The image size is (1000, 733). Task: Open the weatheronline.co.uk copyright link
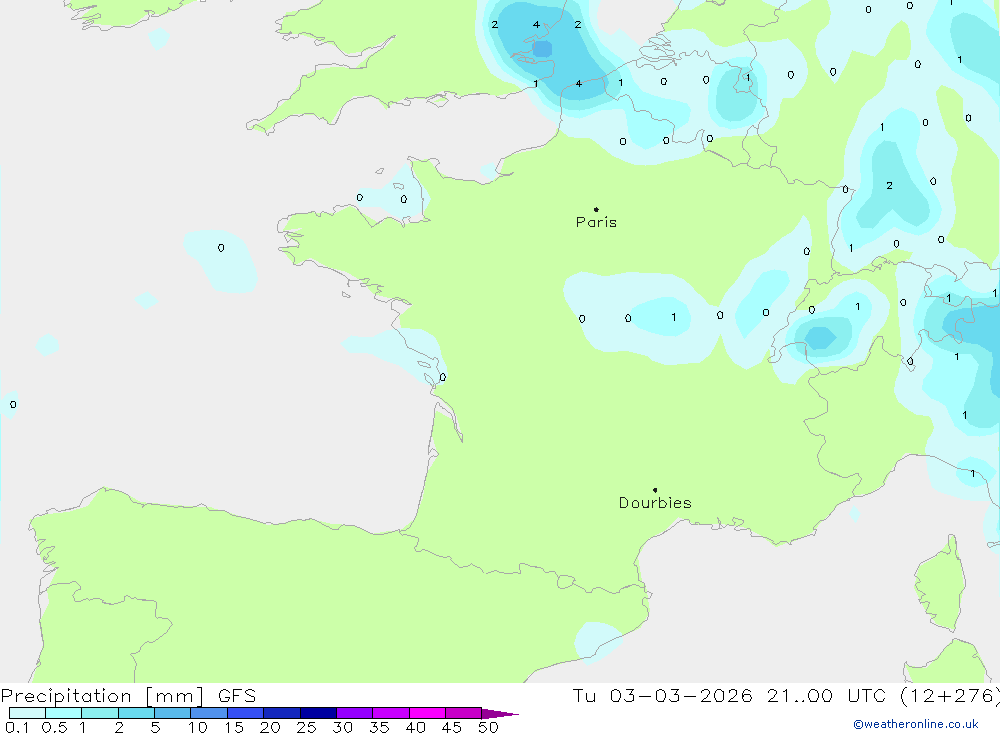click(x=916, y=724)
